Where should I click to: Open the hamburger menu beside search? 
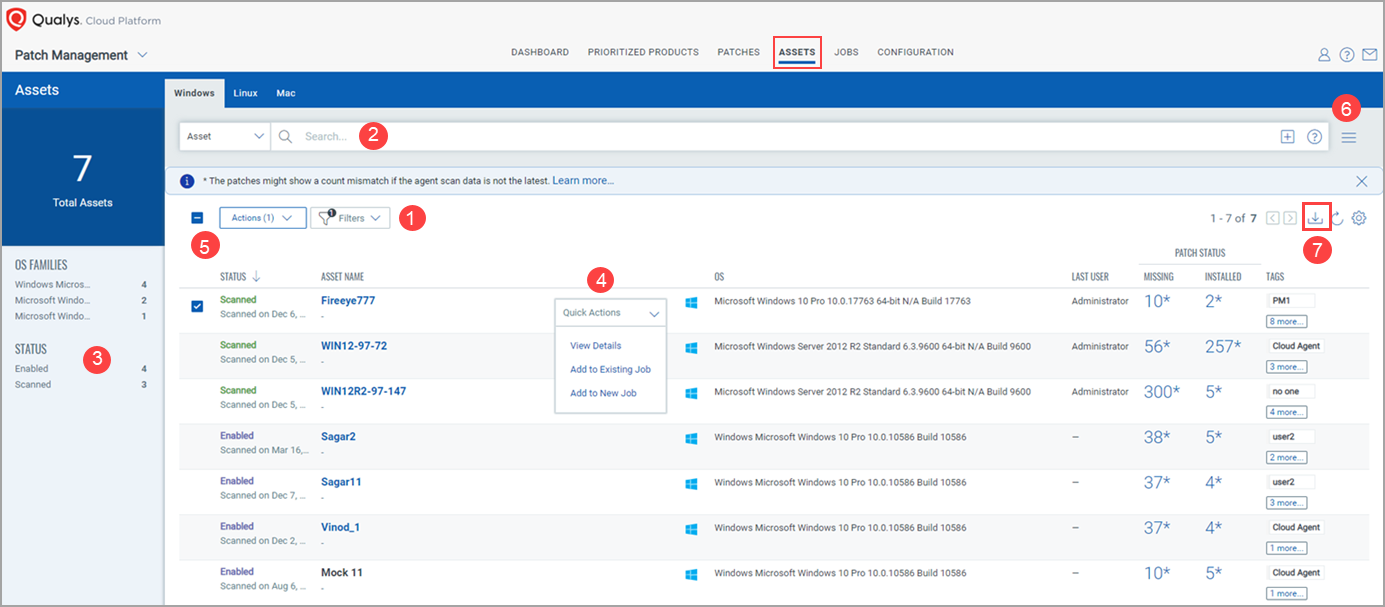tap(1349, 137)
